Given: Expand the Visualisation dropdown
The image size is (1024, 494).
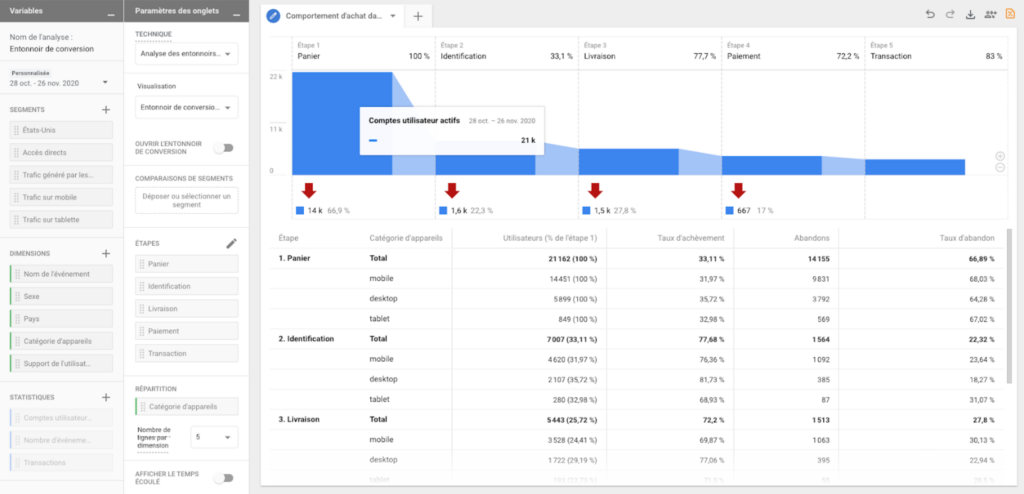Looking at the screenshot, I should coord(185,107).
